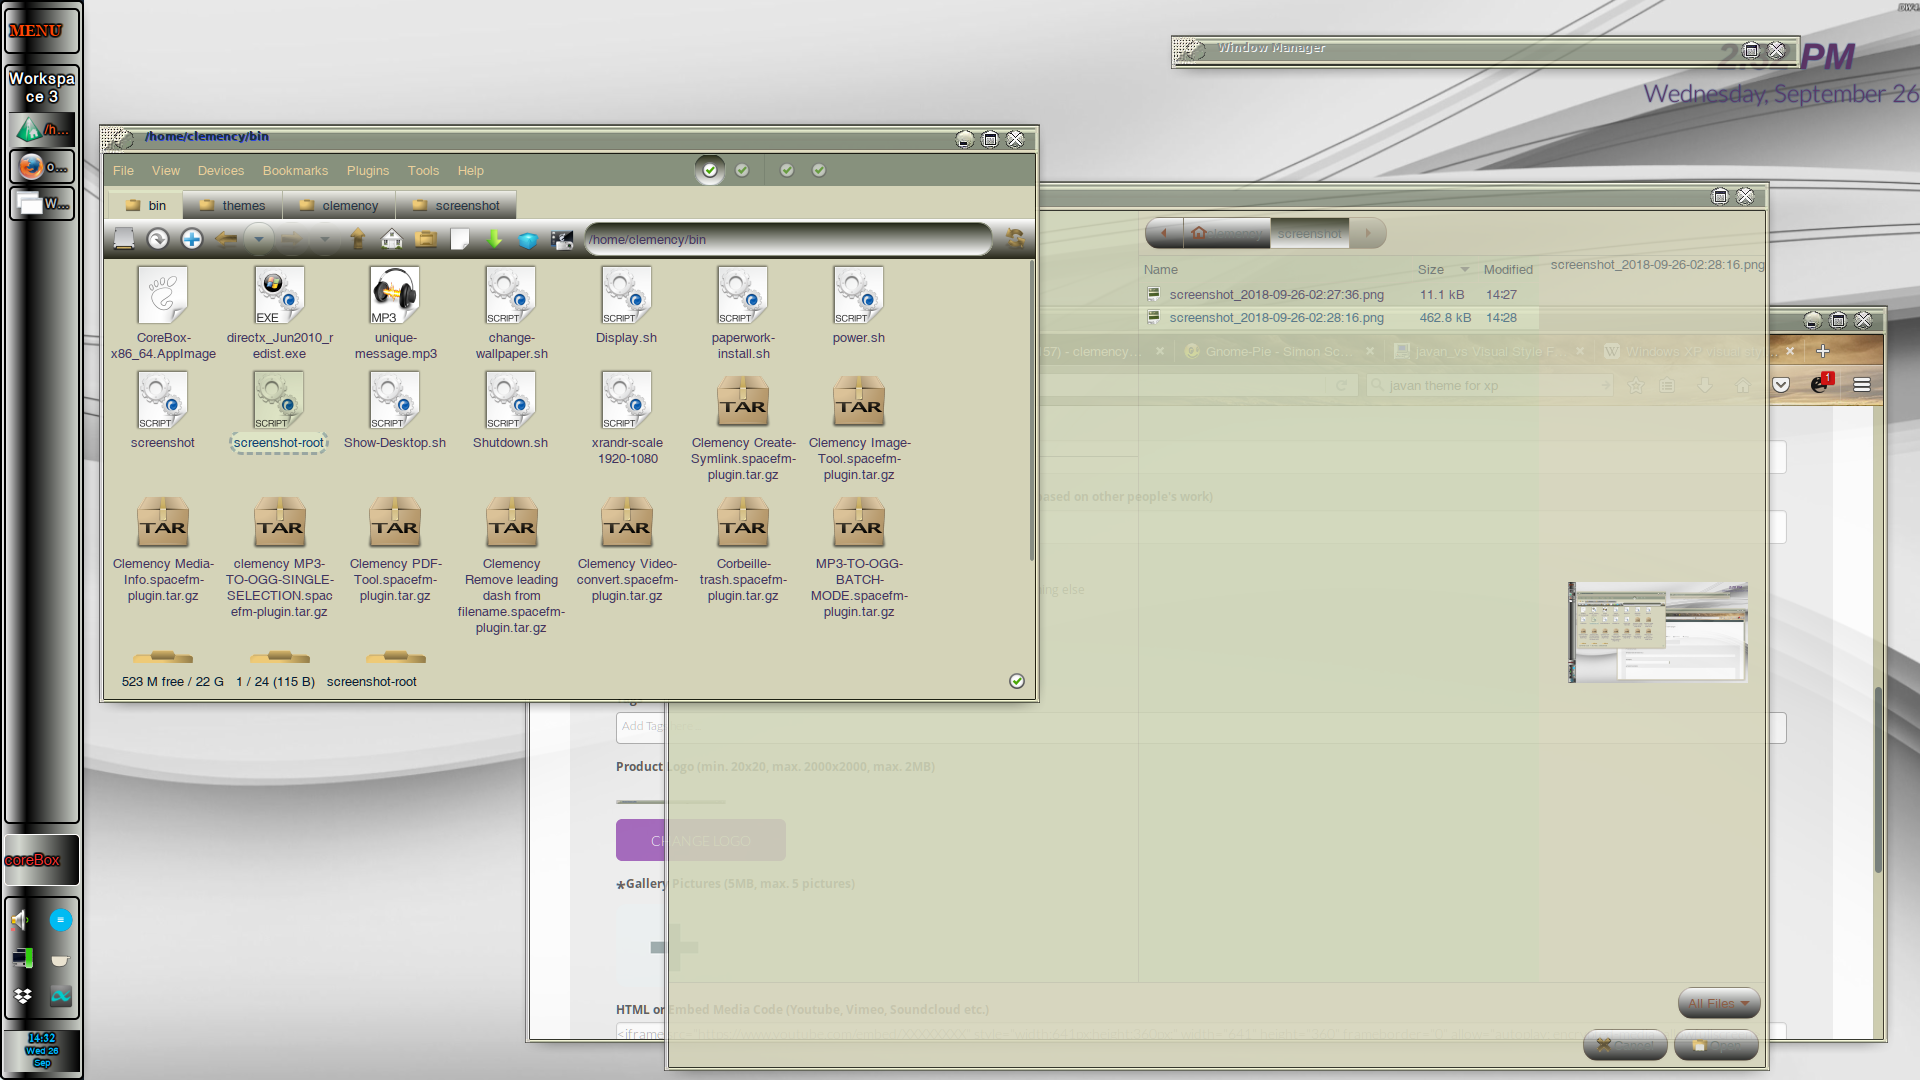Select screenshot_2018-09-26-02:28:16.png row
1920x1080 pixels.
point(1340,318)
